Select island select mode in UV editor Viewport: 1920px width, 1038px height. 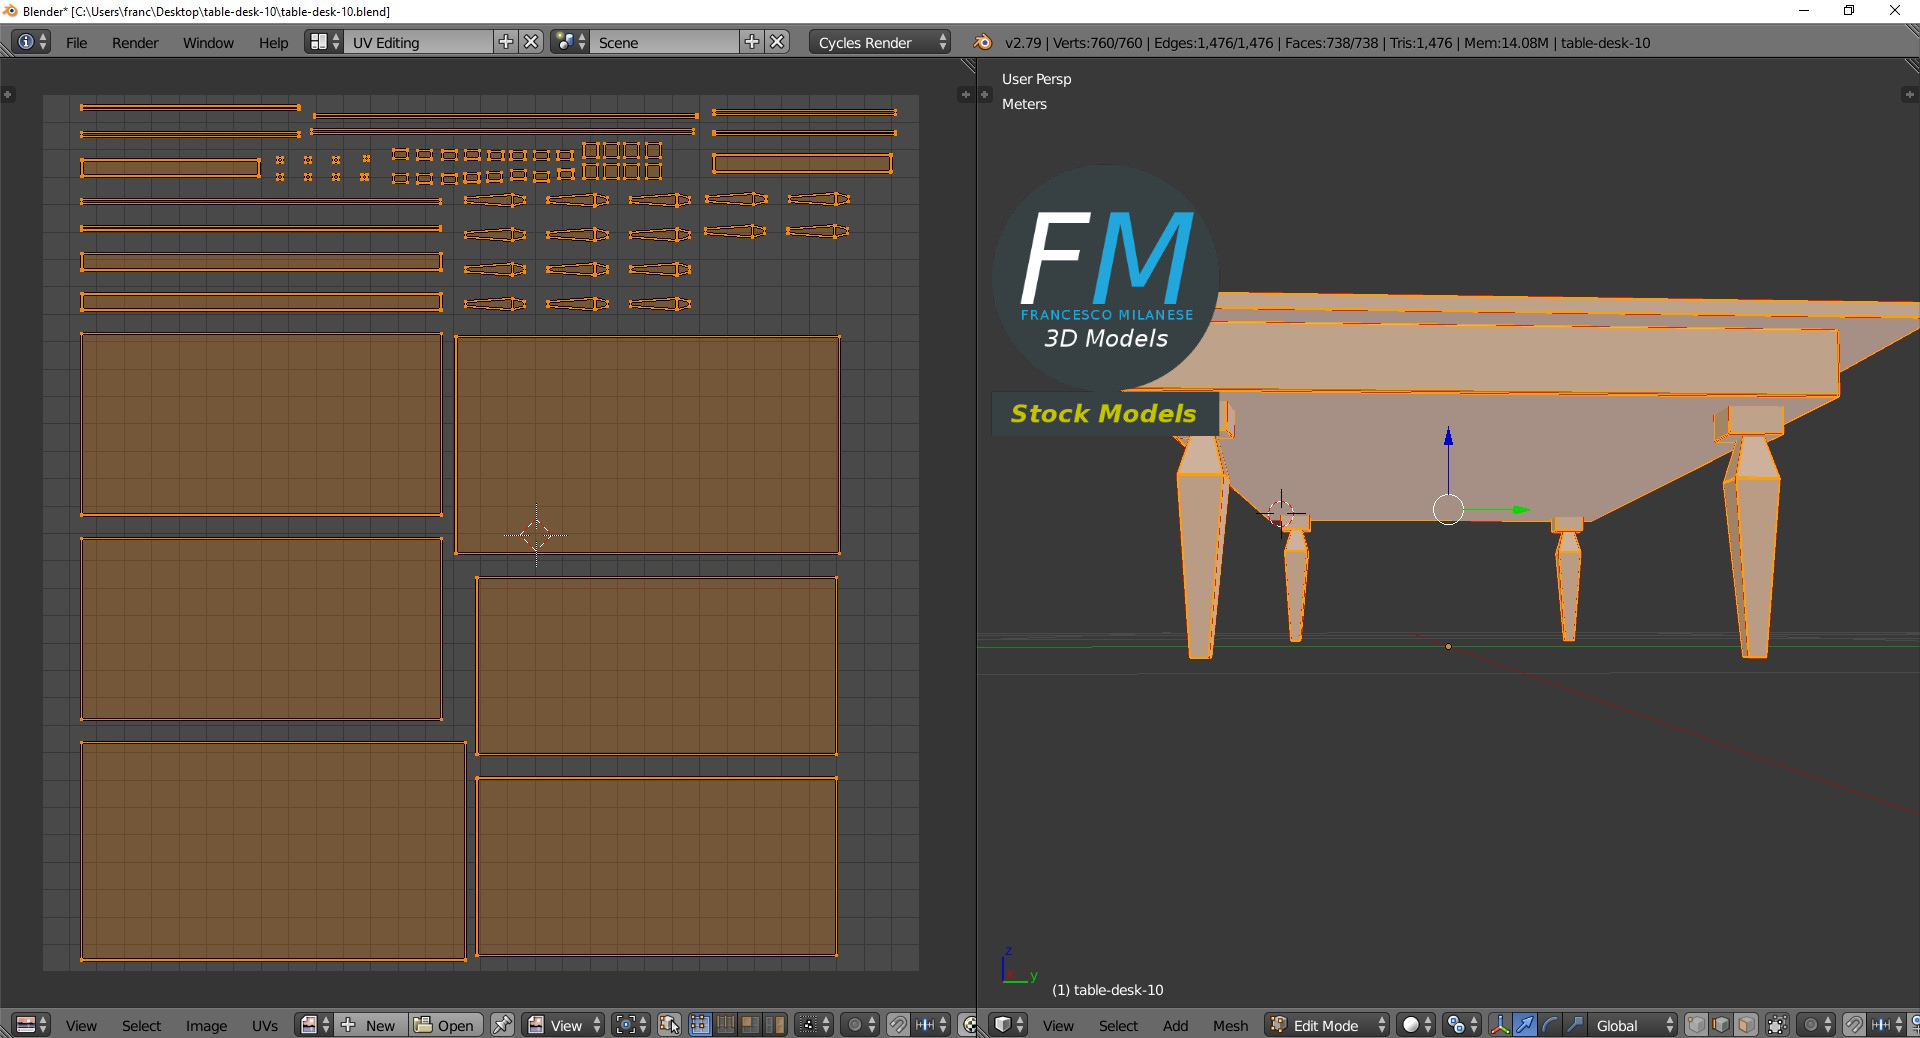click(775, 1025)
